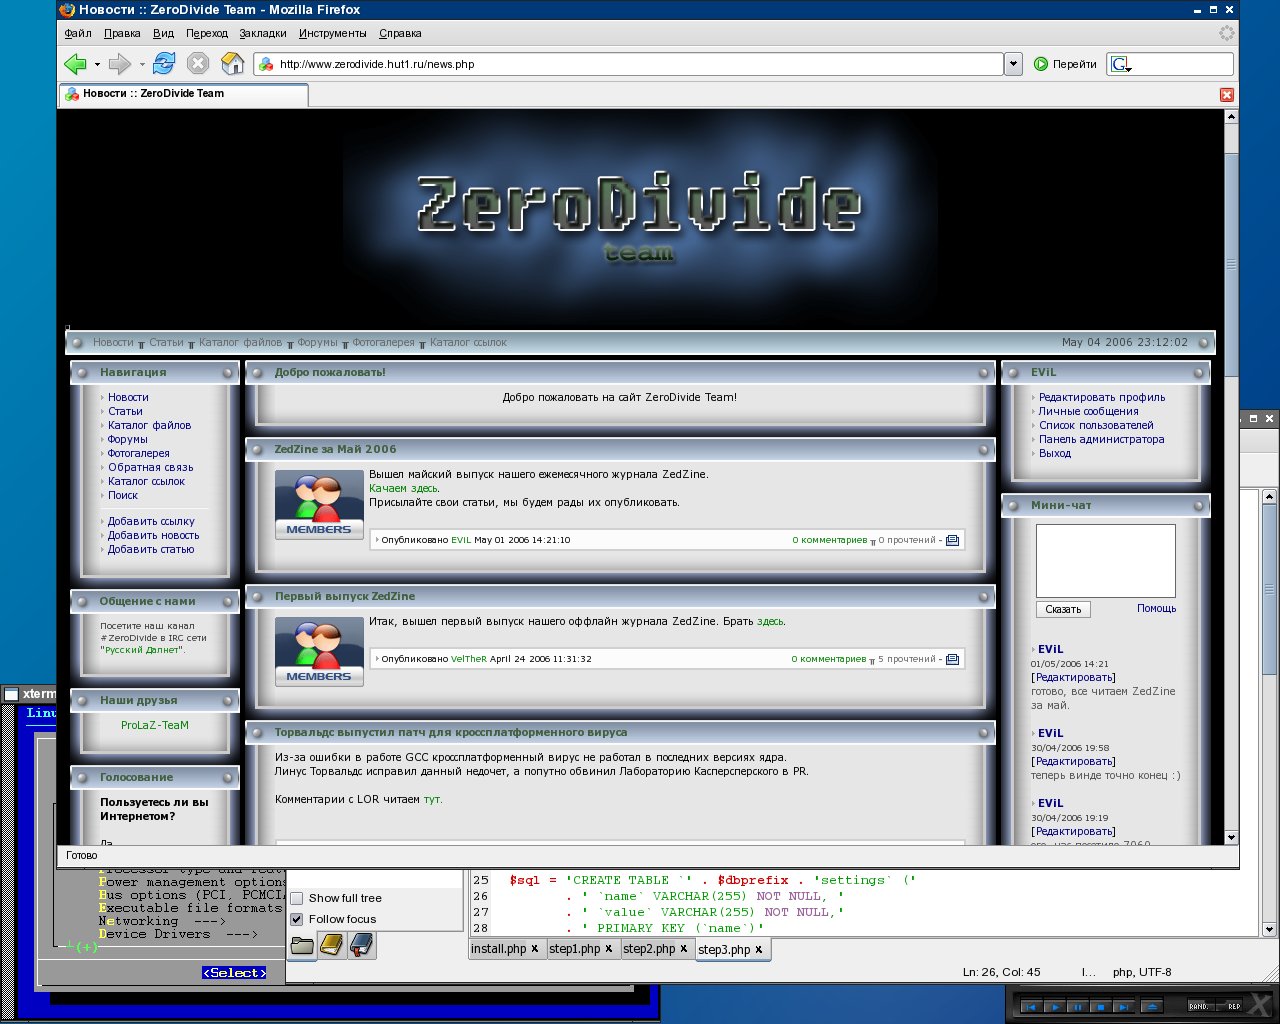
Task: Pause playback in the media player
Action: [1076, 1007]
